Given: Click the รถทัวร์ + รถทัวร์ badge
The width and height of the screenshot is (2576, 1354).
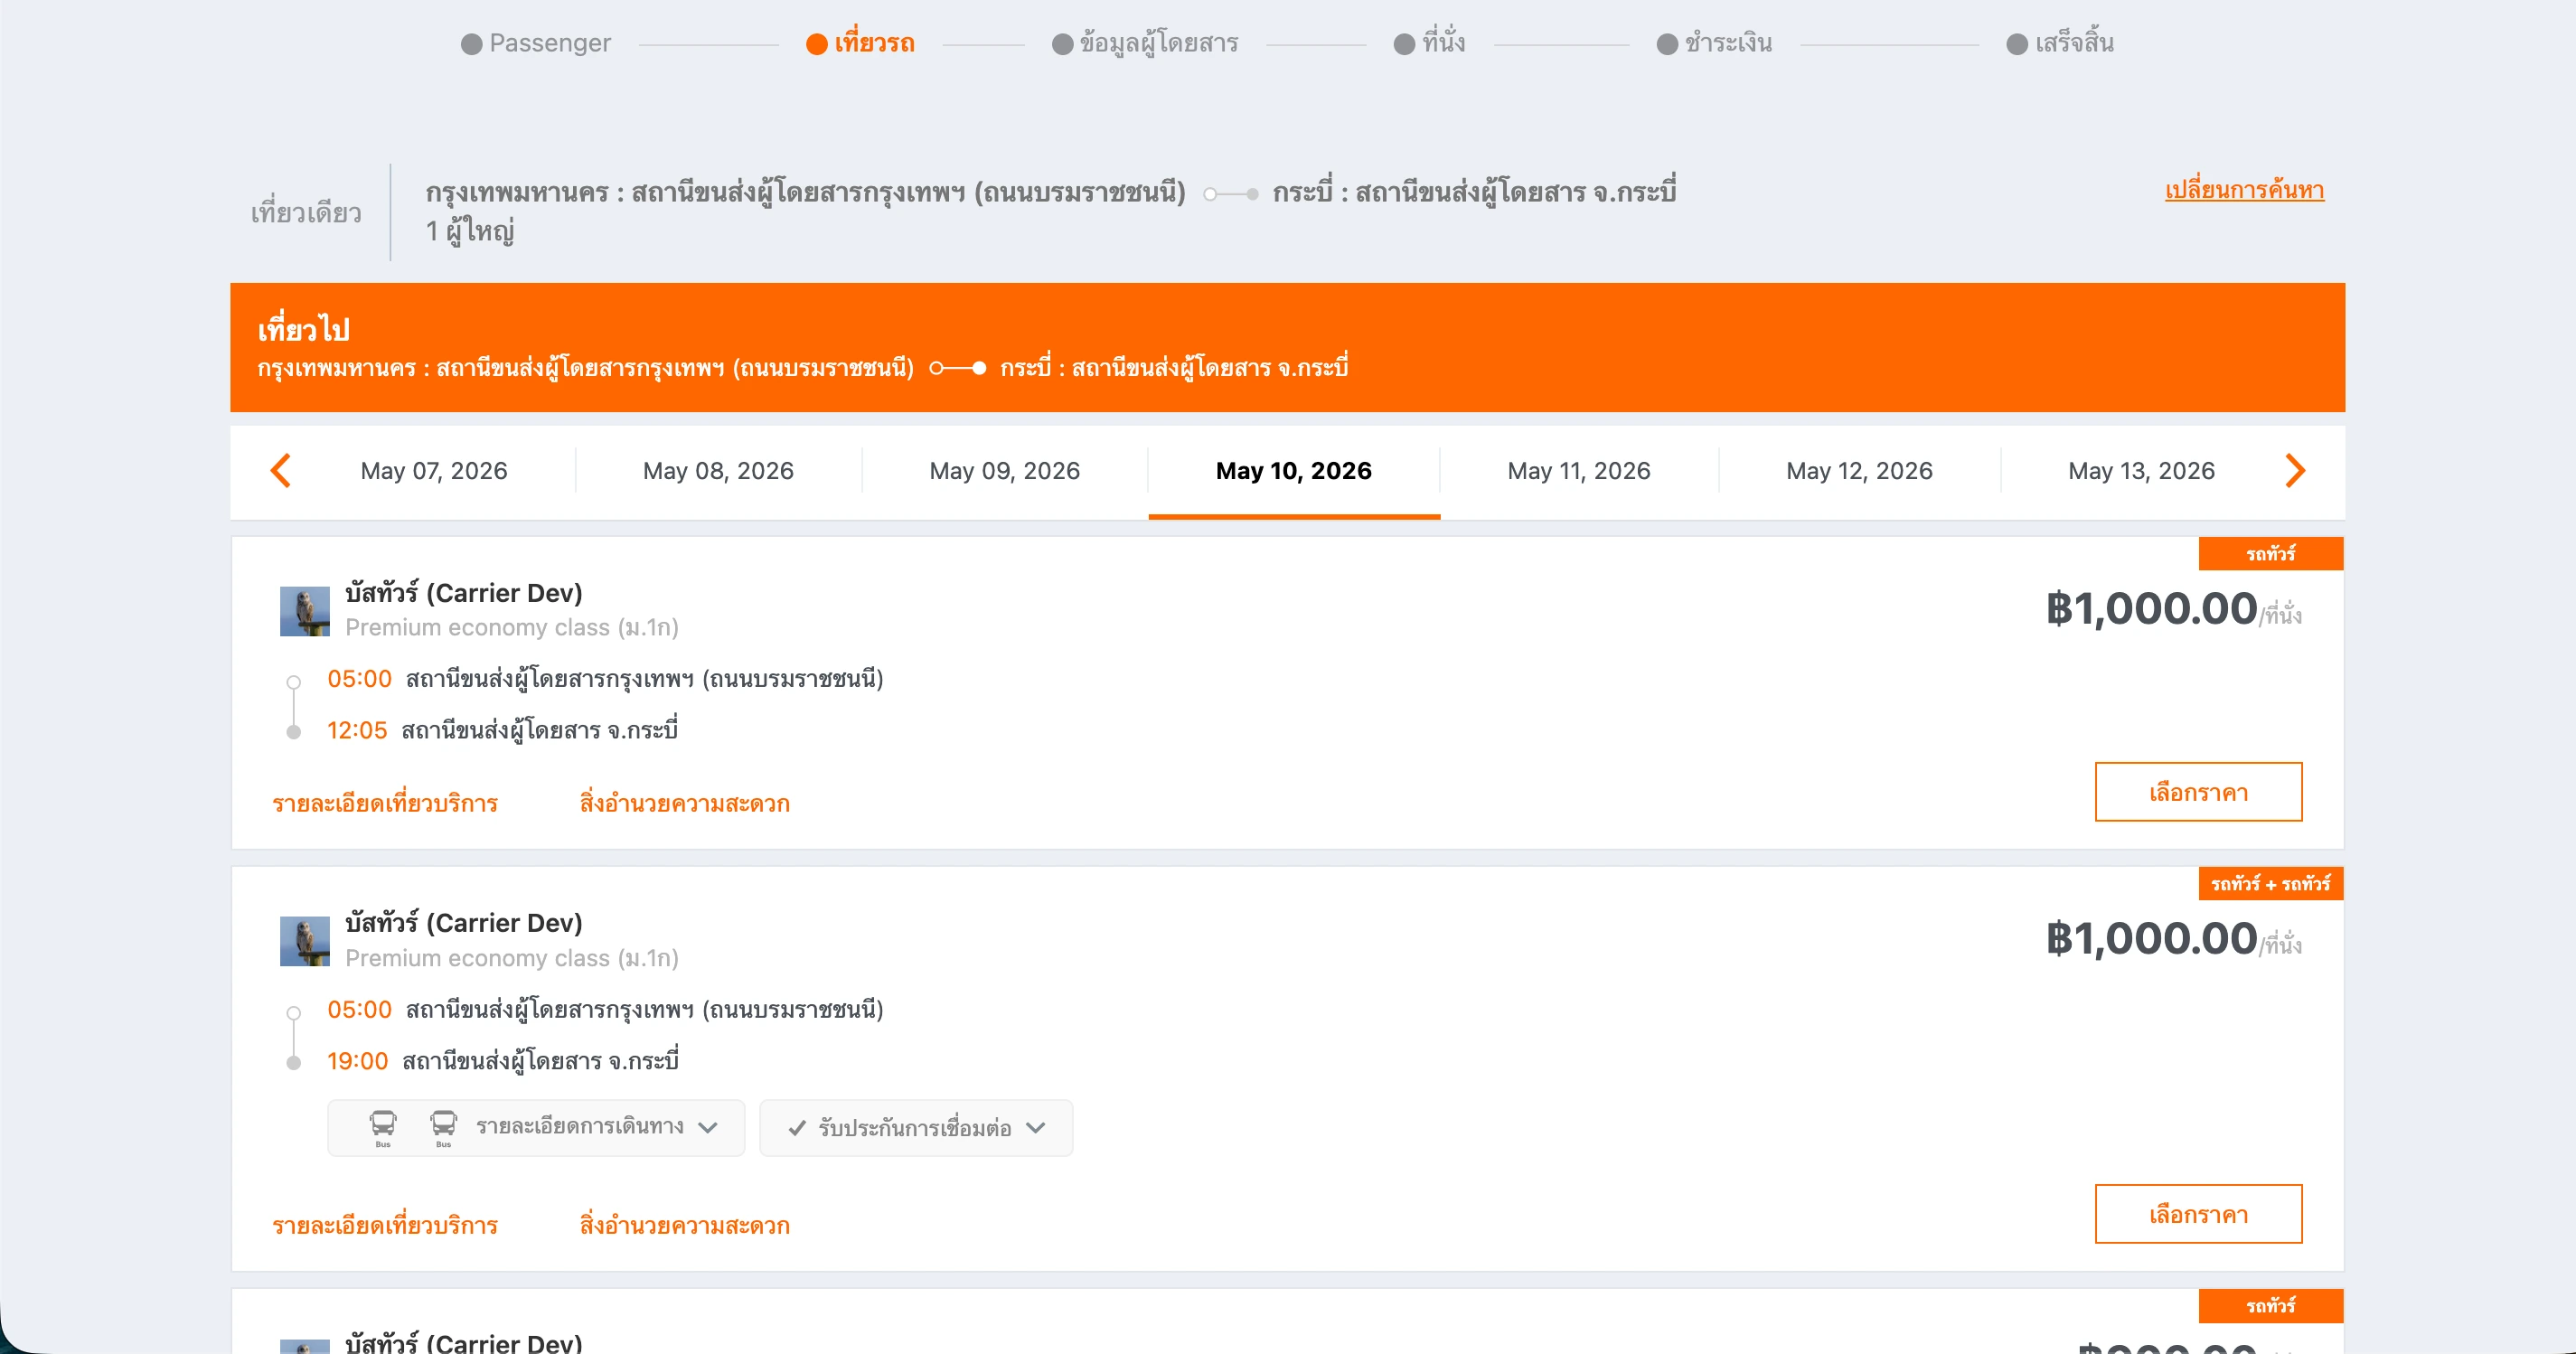Looking at the screenshot, I should (2270, 884).
